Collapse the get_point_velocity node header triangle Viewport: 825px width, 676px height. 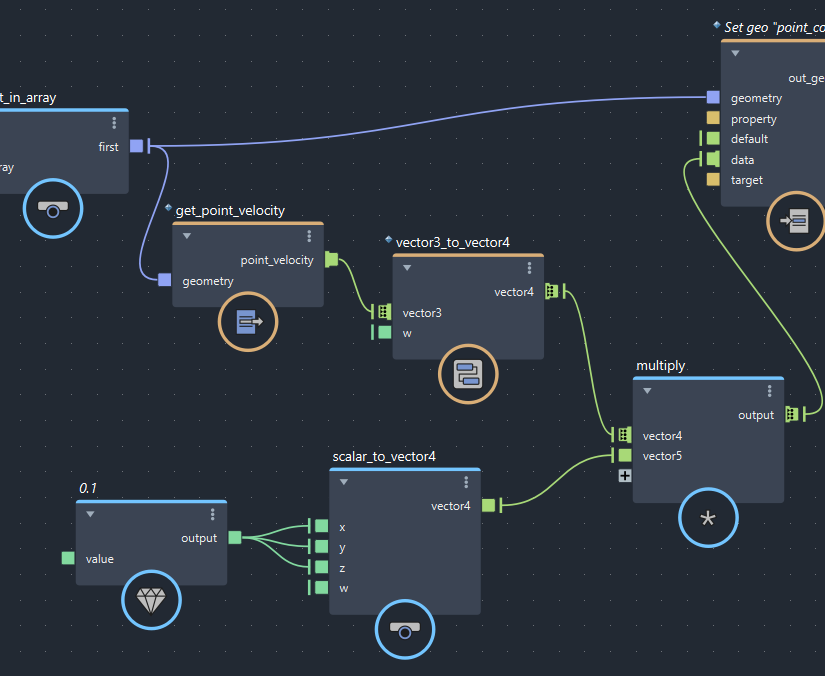tap(186, 236)
